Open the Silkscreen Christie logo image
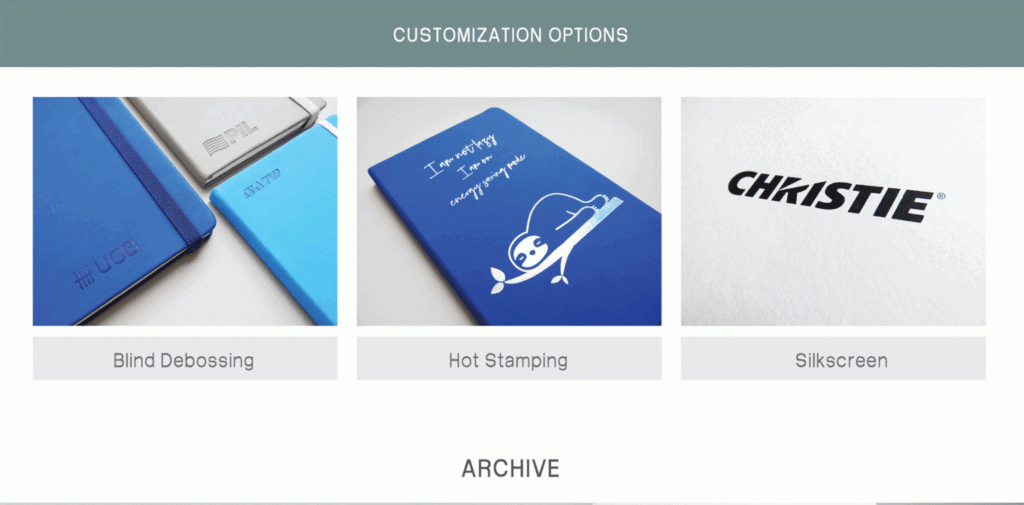 click(833, 211)
